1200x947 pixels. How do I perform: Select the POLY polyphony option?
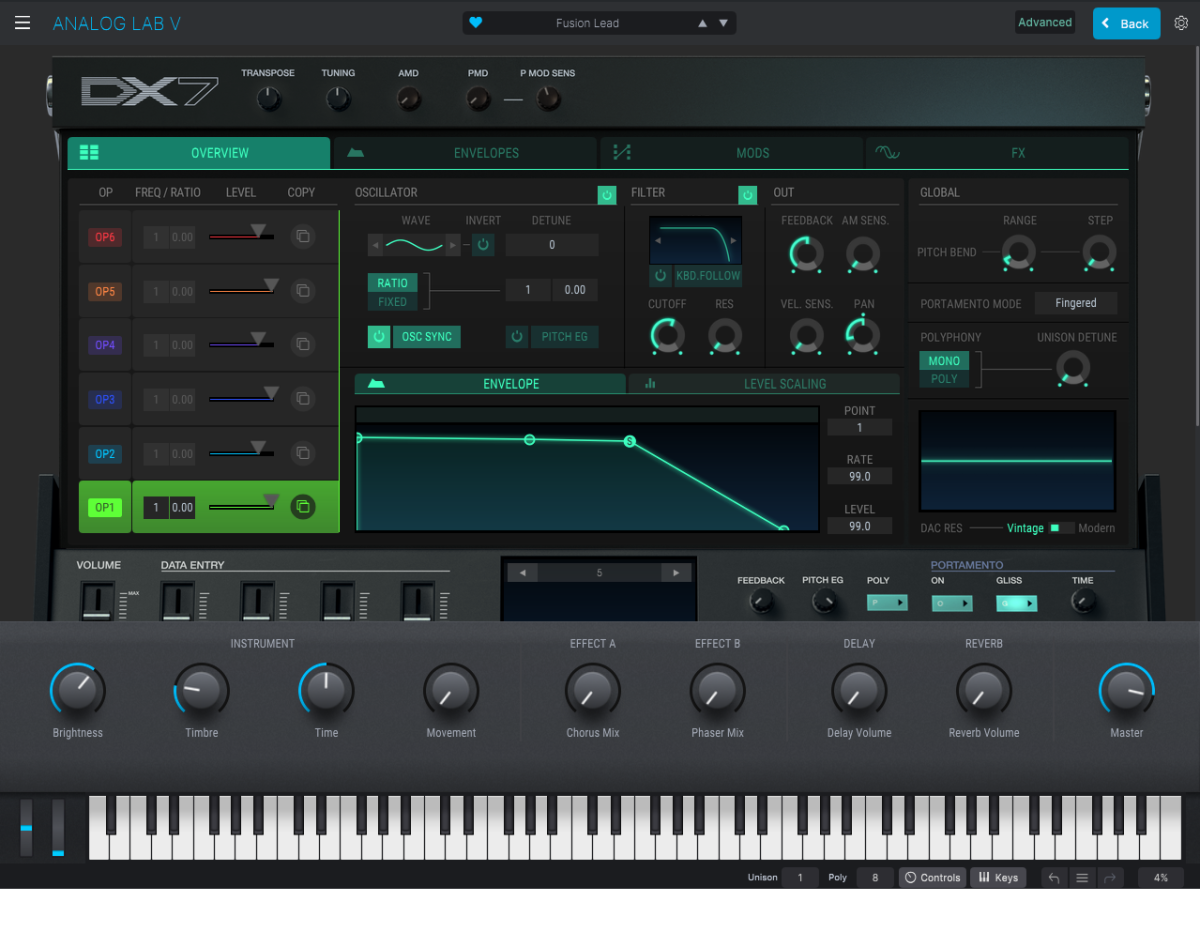click(x=944, y=379)
